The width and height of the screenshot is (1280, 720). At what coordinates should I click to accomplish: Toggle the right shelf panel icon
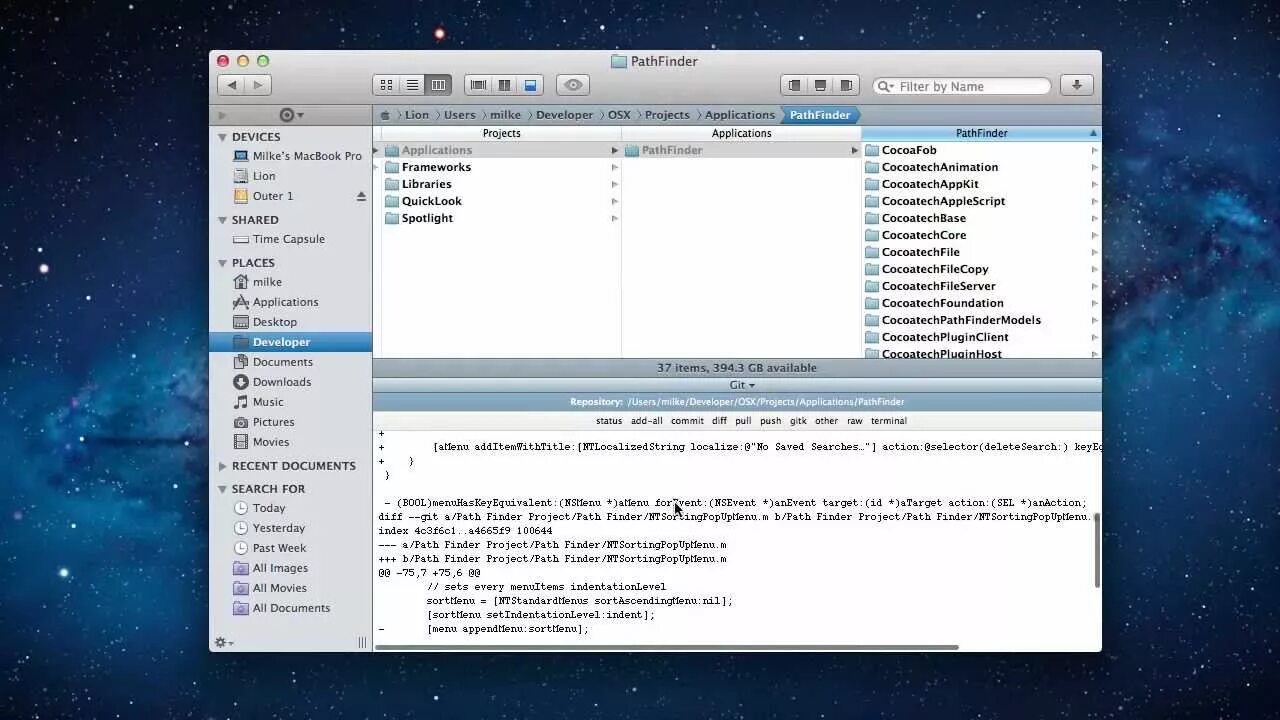[846, 86]
